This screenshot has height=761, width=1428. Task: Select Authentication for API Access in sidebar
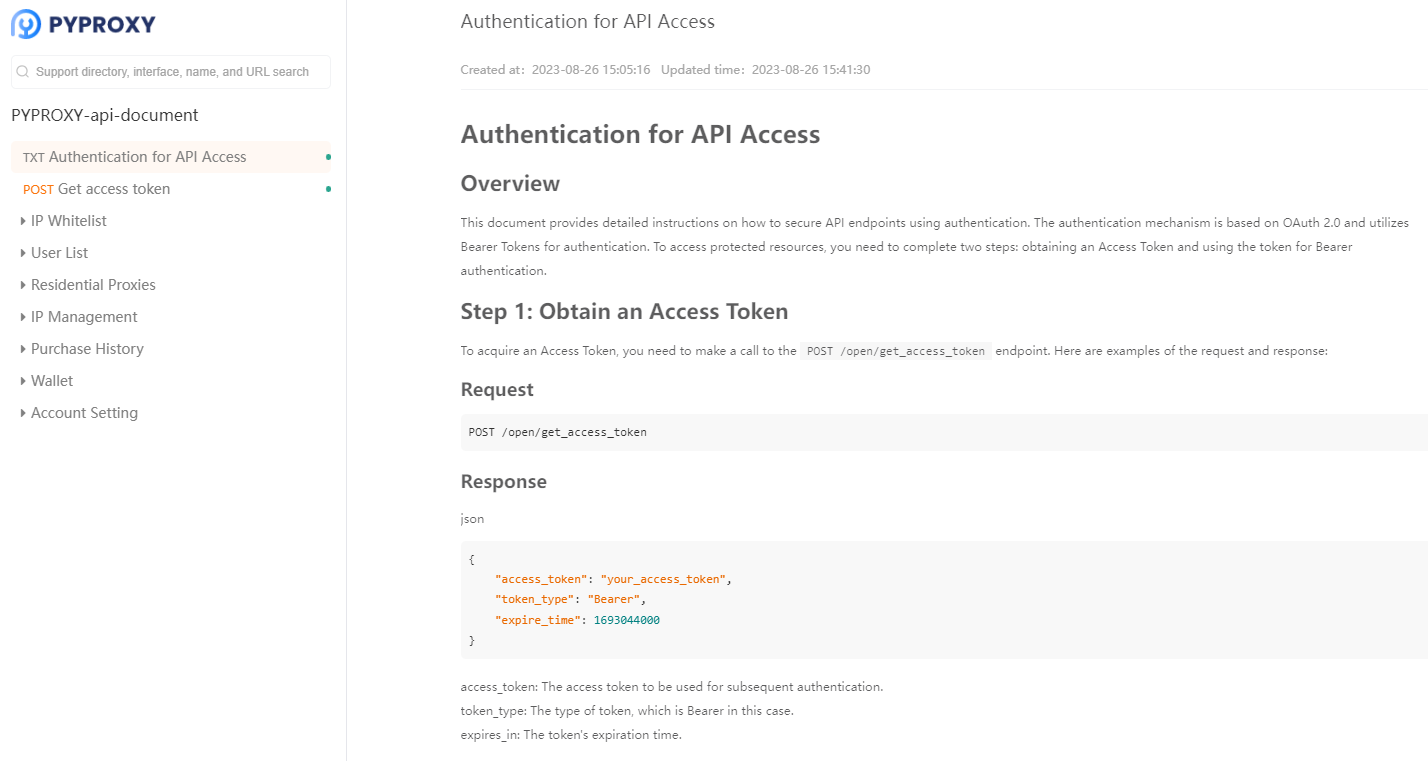pos(171,157)
